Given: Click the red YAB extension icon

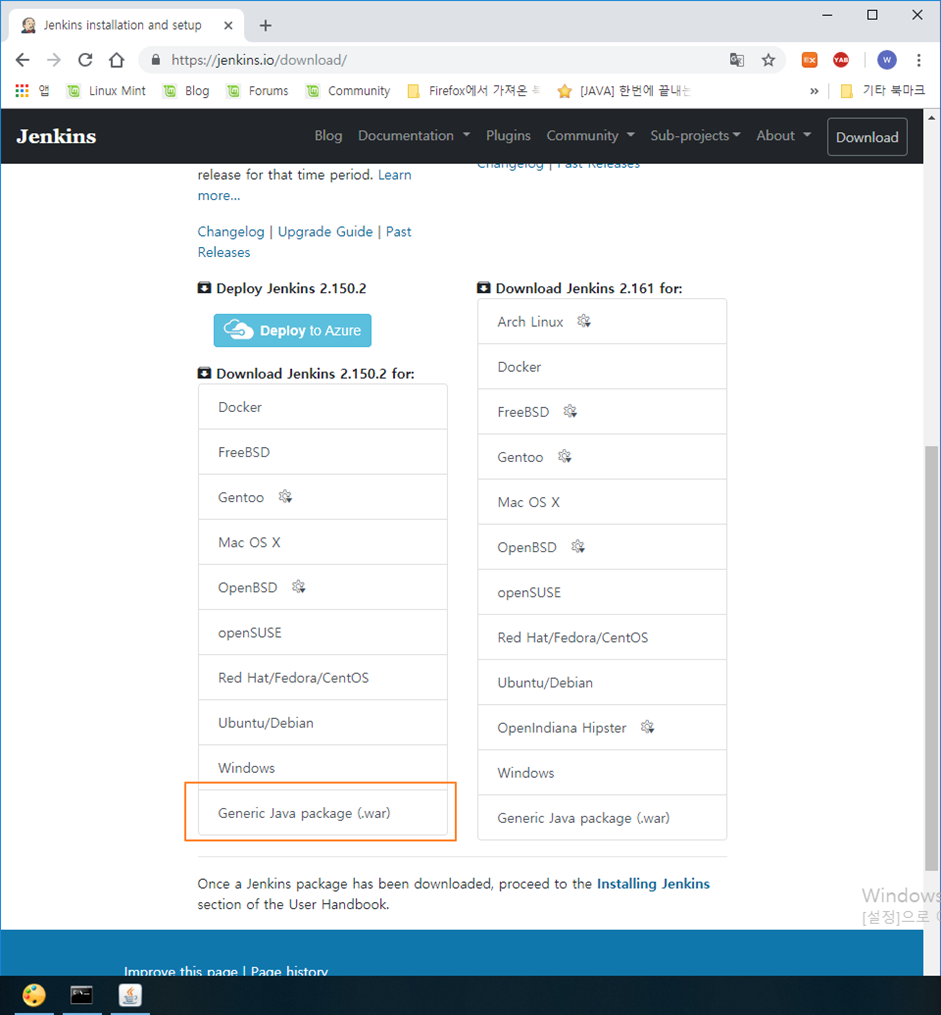Looking at the screenshot, I should tap(841, 60).
